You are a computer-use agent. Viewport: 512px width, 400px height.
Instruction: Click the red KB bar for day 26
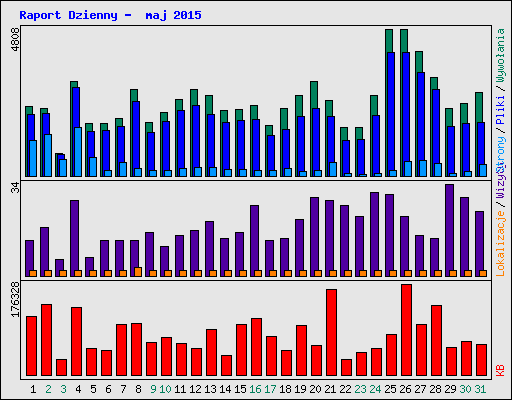pyautogui.click(x=406, y=330)
